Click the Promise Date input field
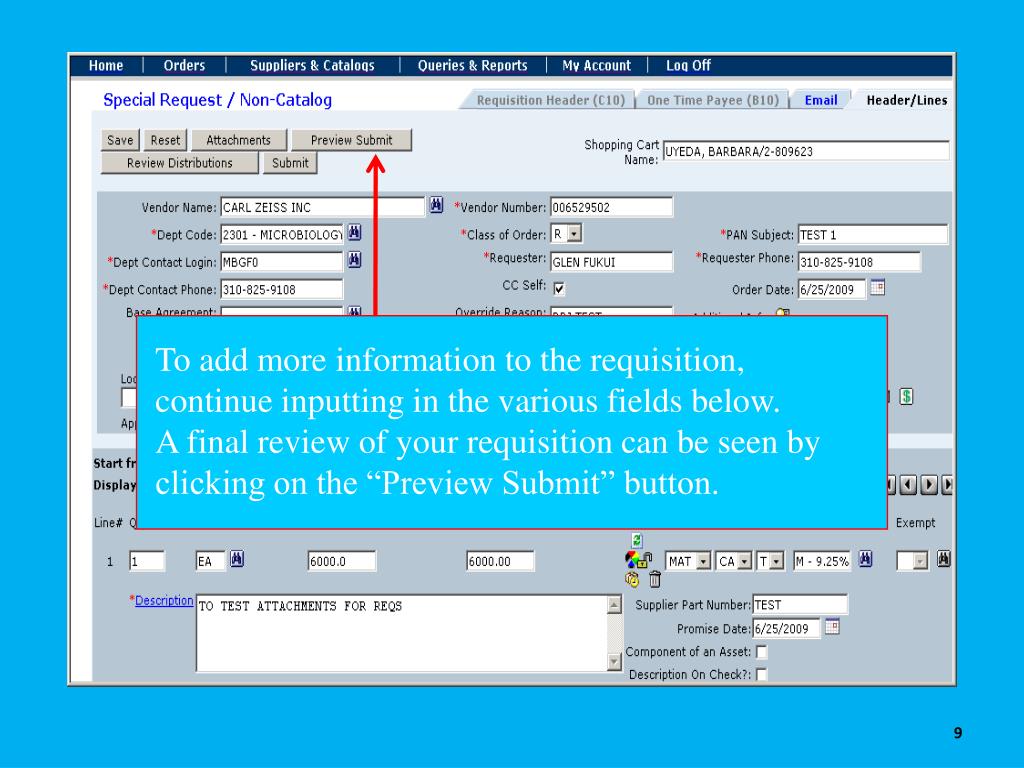The image size is (1024, 768). [x=786, y=629]
